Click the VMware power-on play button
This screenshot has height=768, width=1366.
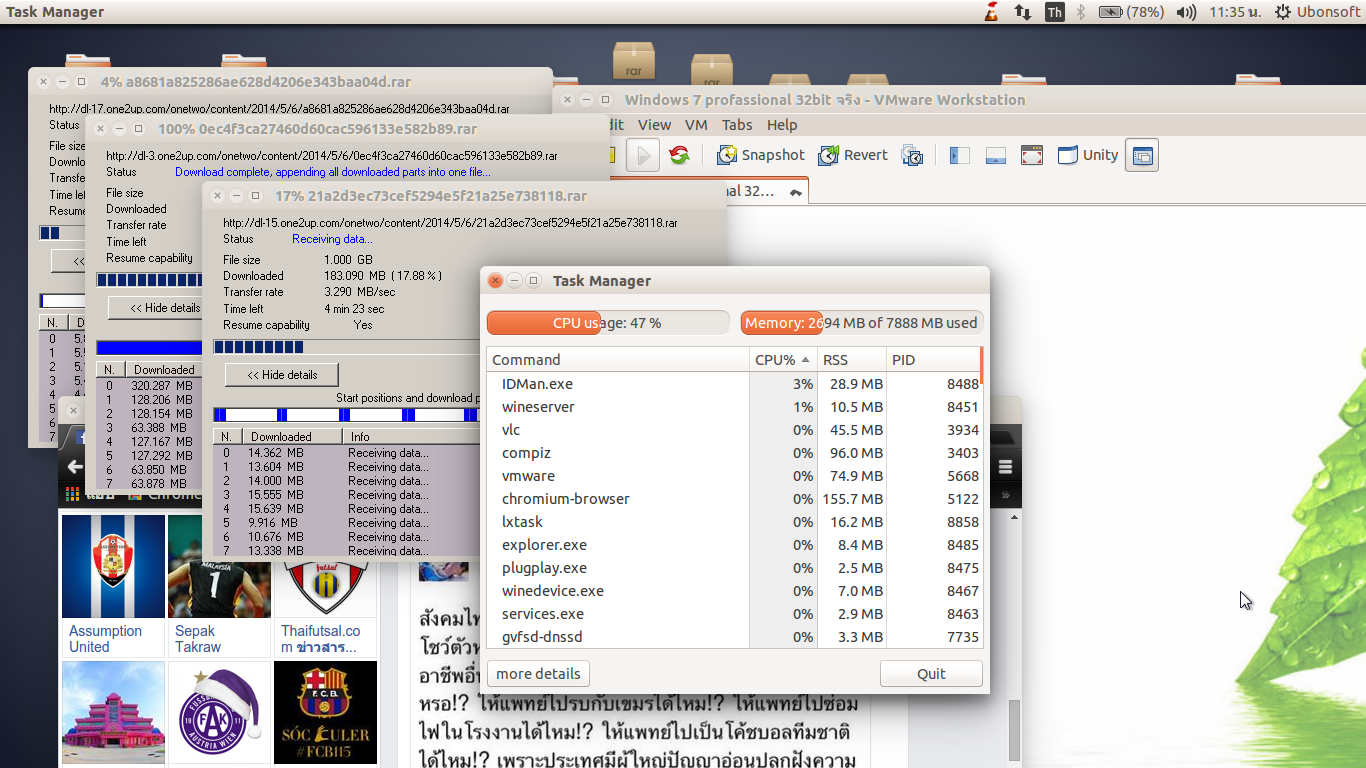tap(643, 155)
